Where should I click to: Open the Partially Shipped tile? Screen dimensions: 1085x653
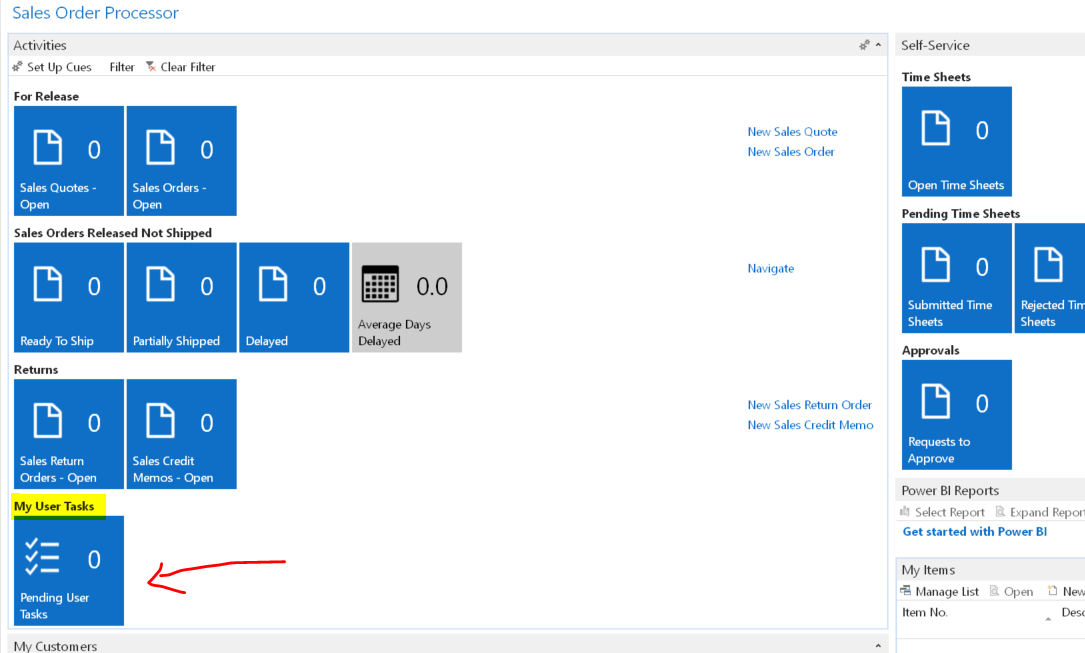pos(181,297)
